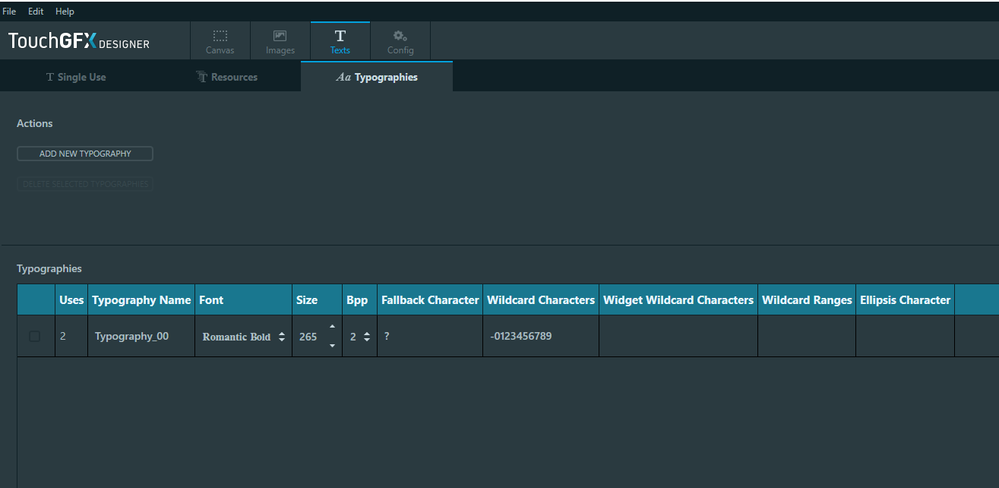Click the Typography Name column header

tap(141, 299)
